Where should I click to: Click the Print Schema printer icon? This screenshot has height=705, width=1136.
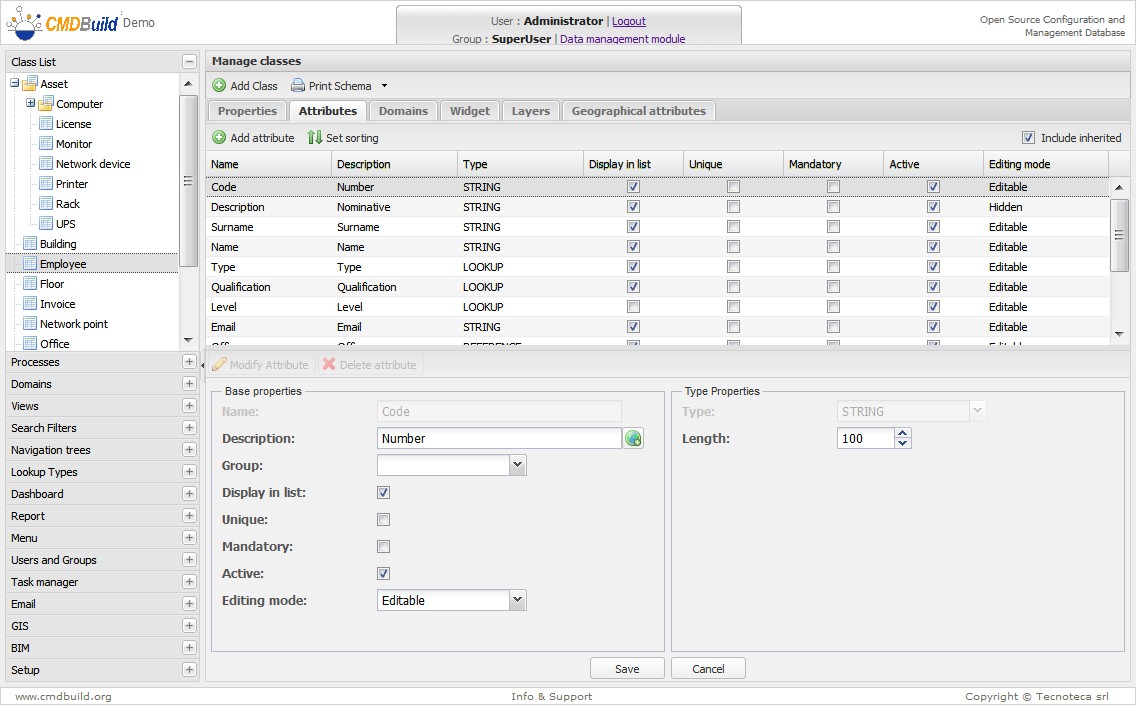[298, 86]
